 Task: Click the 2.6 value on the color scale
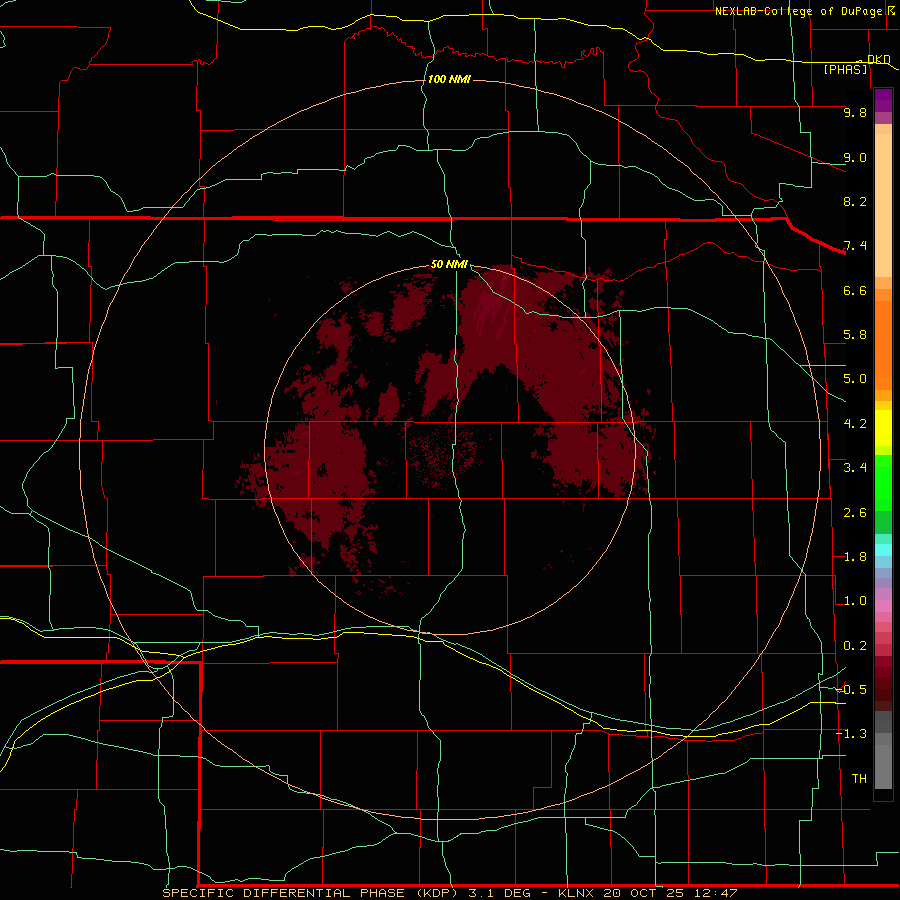(855, 513)
